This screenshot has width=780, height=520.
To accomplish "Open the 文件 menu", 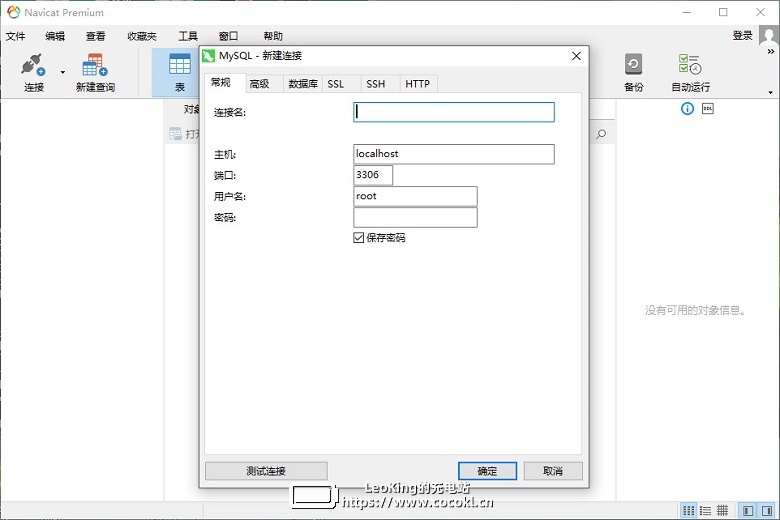I will click(x=15, y=36).
